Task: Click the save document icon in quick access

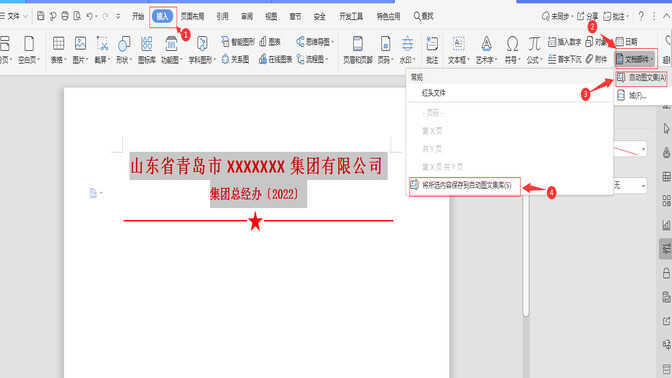Action: pos(40,16)
